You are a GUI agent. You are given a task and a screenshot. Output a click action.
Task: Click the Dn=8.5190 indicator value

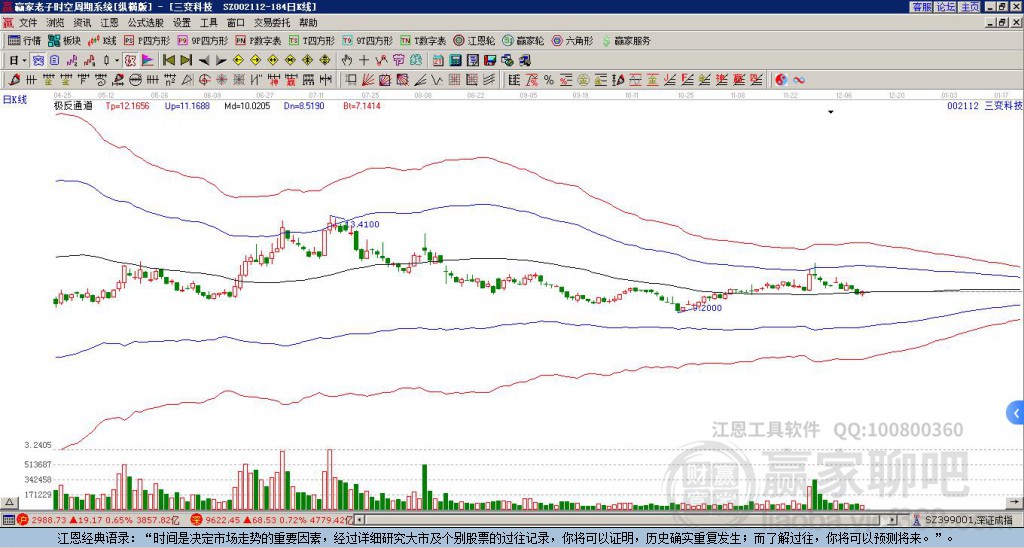click(305, 105)
